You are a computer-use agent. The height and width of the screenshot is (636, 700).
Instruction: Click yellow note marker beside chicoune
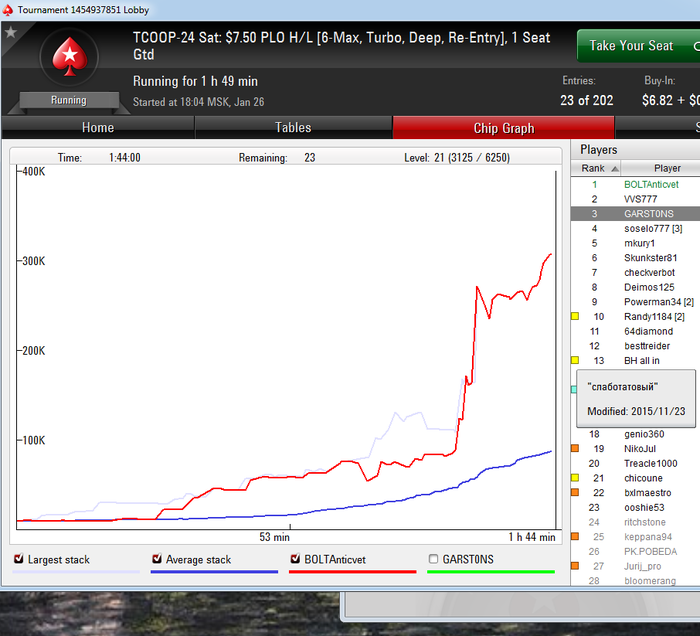point(575,478)
